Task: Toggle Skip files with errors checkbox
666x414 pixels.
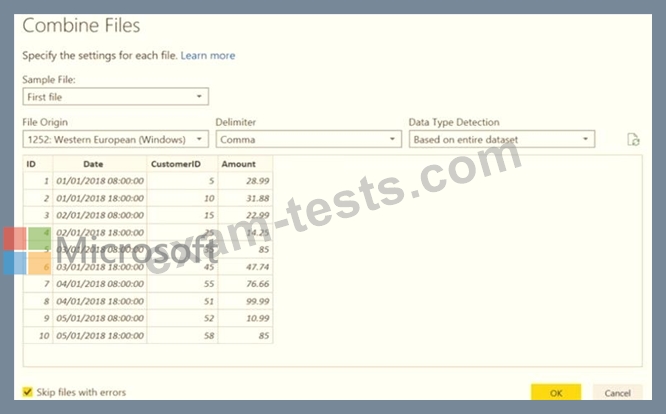Action: click(28, 392)
